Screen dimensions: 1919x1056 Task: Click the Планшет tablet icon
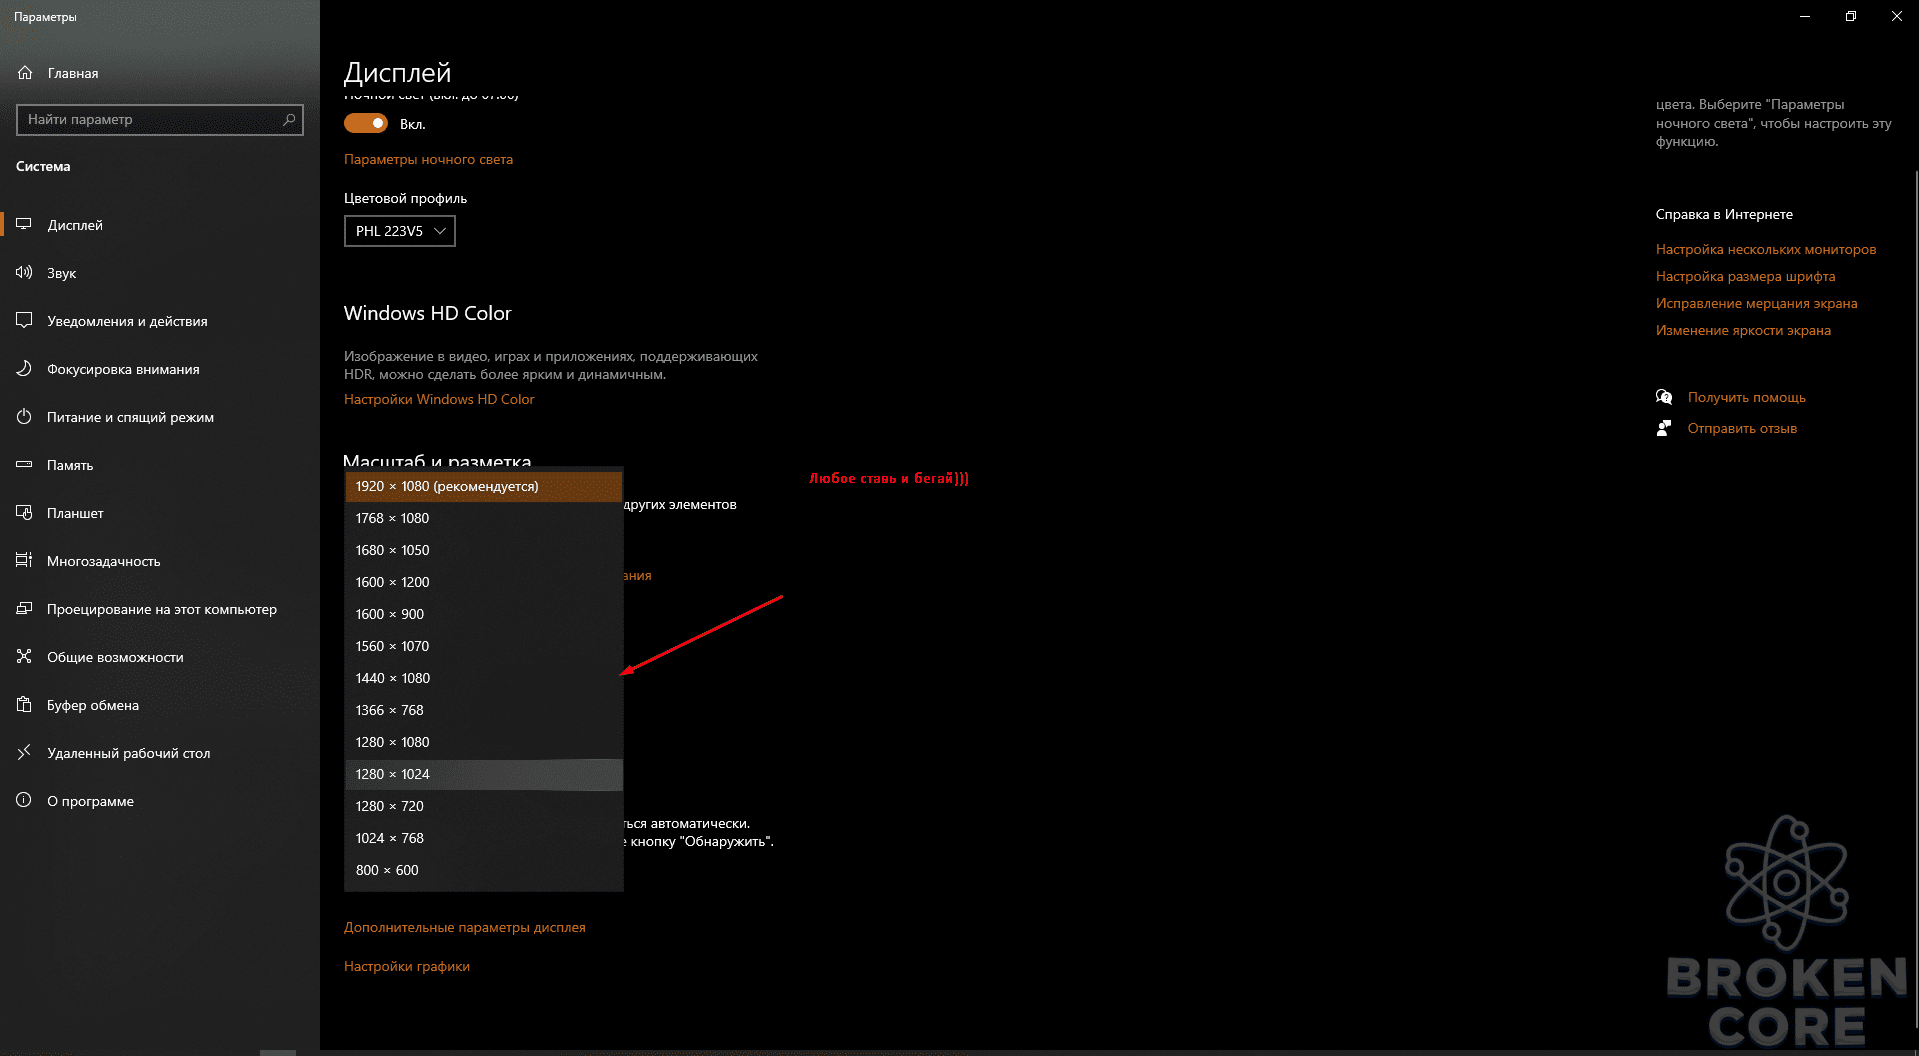tap(24, 513)
